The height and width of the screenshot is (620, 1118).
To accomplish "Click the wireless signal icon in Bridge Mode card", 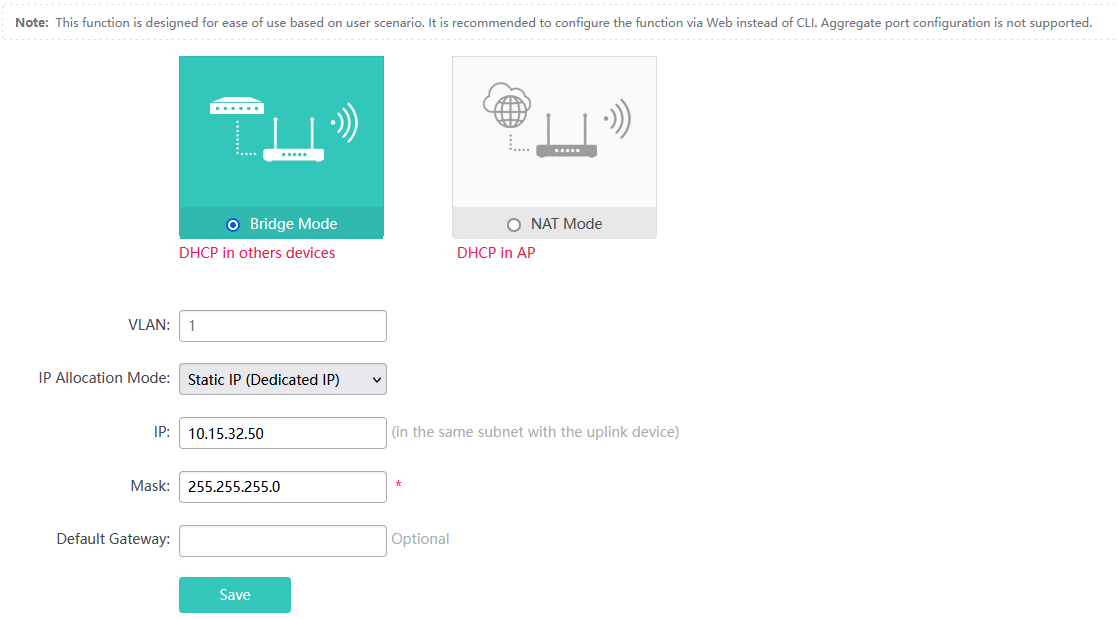I will tap(344, 123).
